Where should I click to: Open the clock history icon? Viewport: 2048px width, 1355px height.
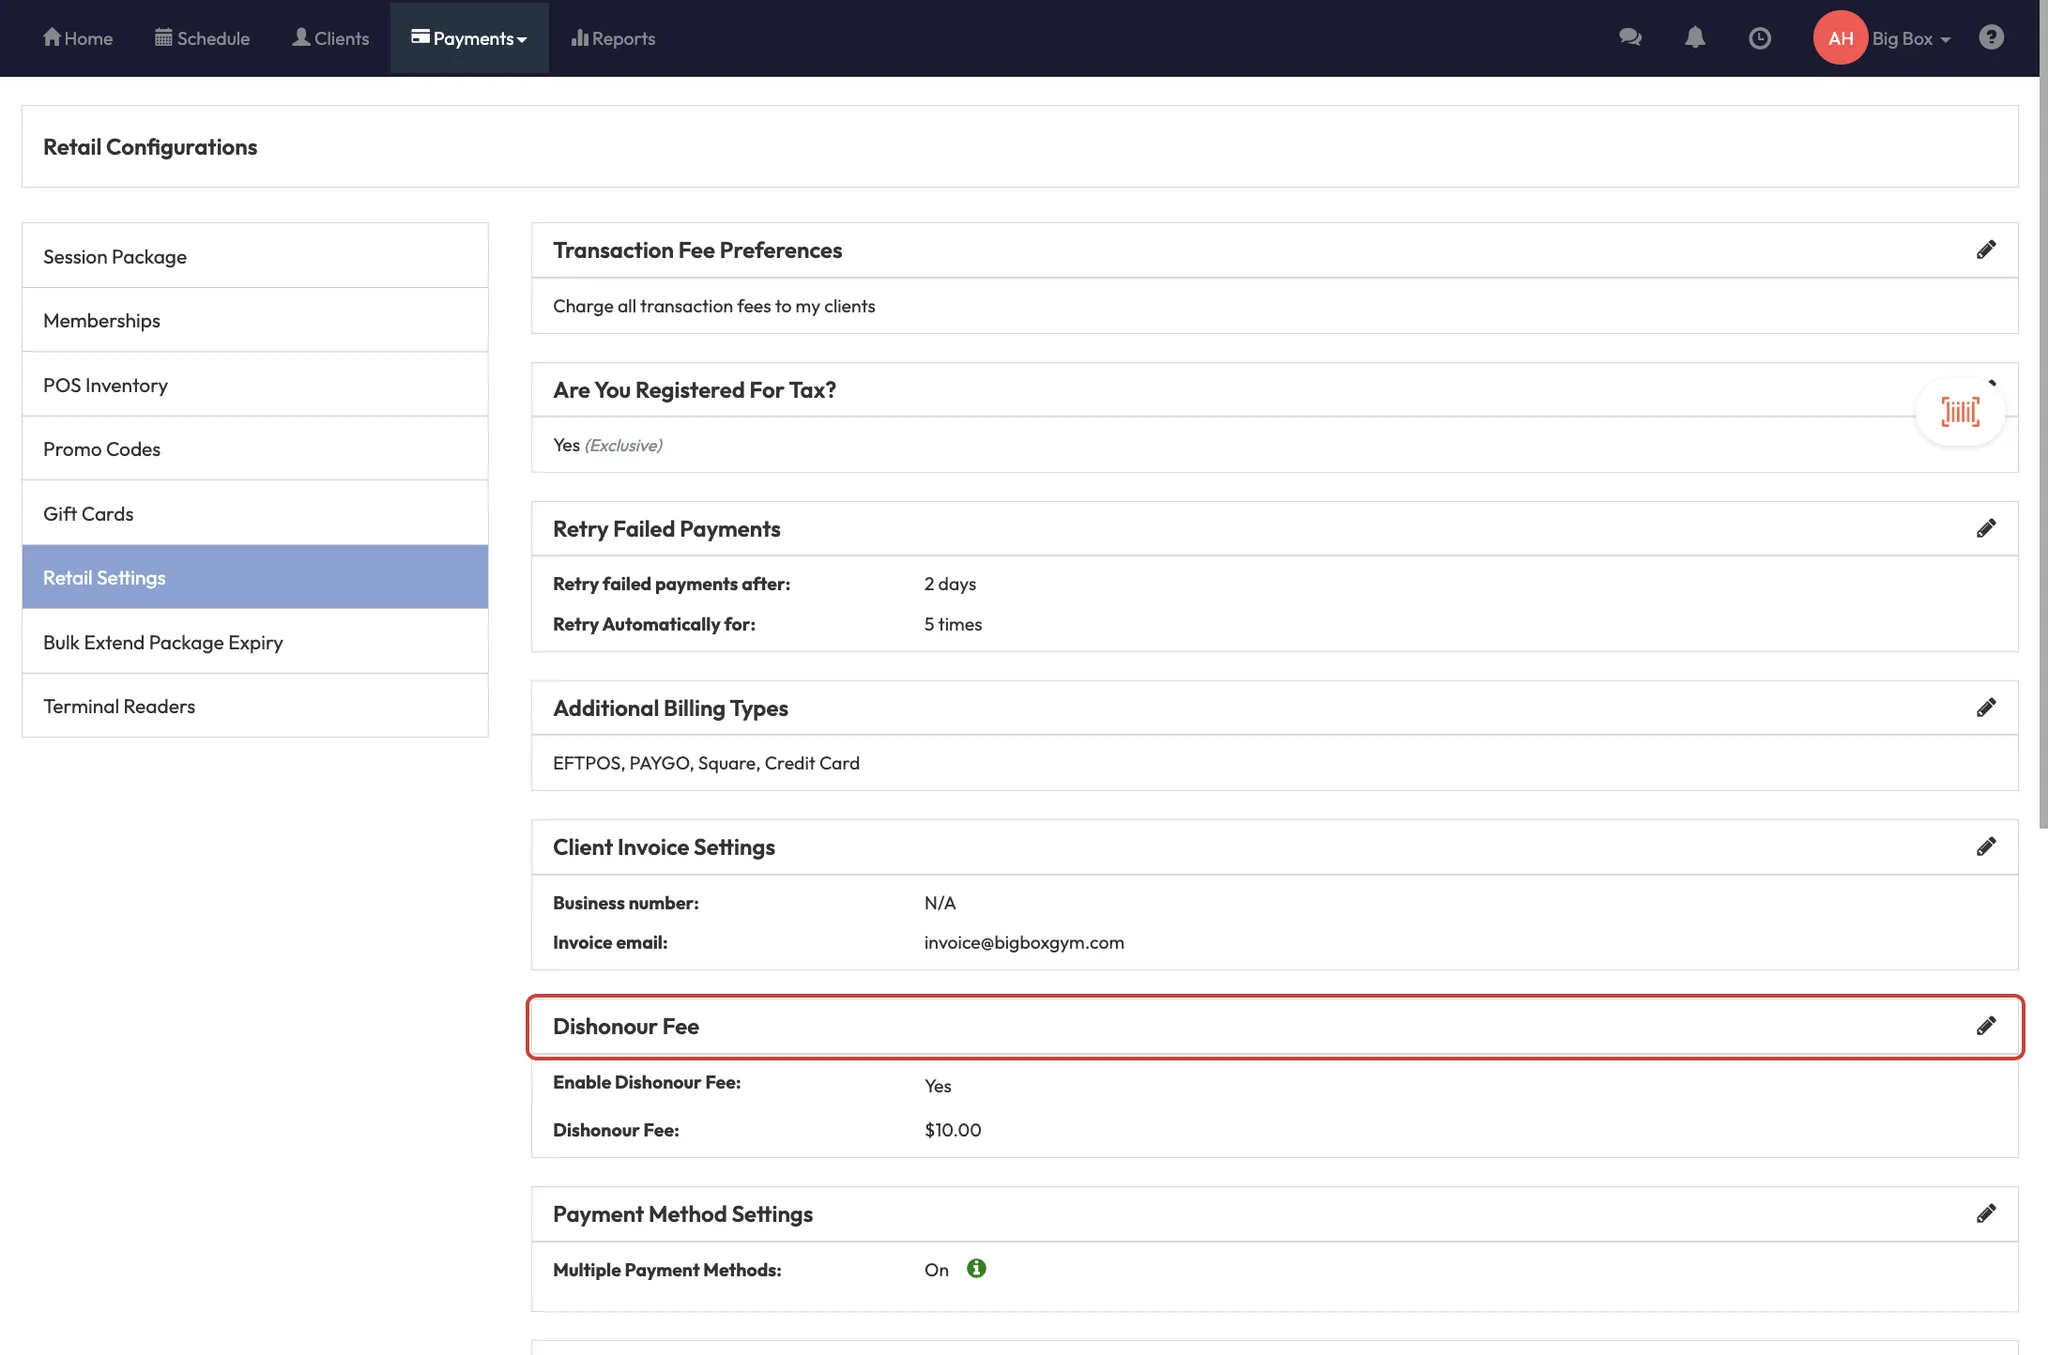1760,38
